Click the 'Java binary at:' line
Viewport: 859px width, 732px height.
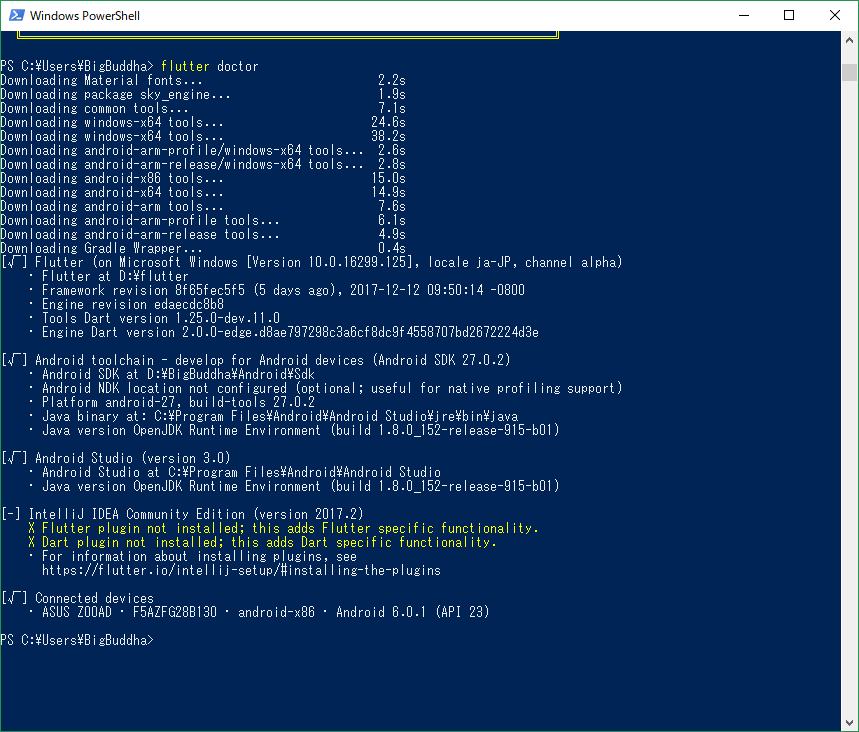click(274, 416)
